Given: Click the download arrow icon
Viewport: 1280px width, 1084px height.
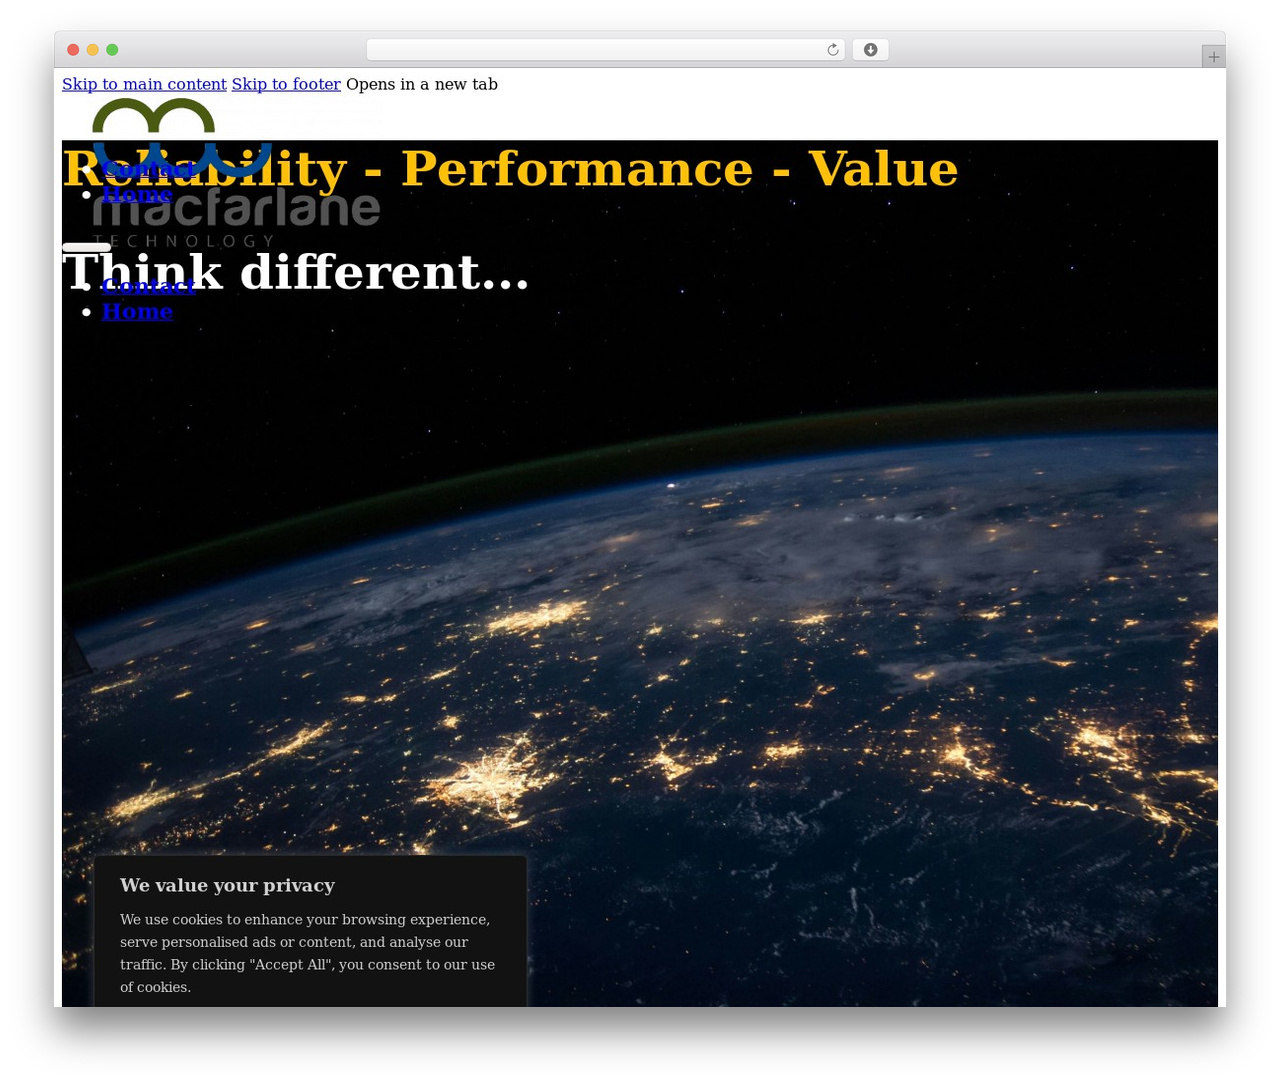Looking at the screenshot, I should pos(871,50).
